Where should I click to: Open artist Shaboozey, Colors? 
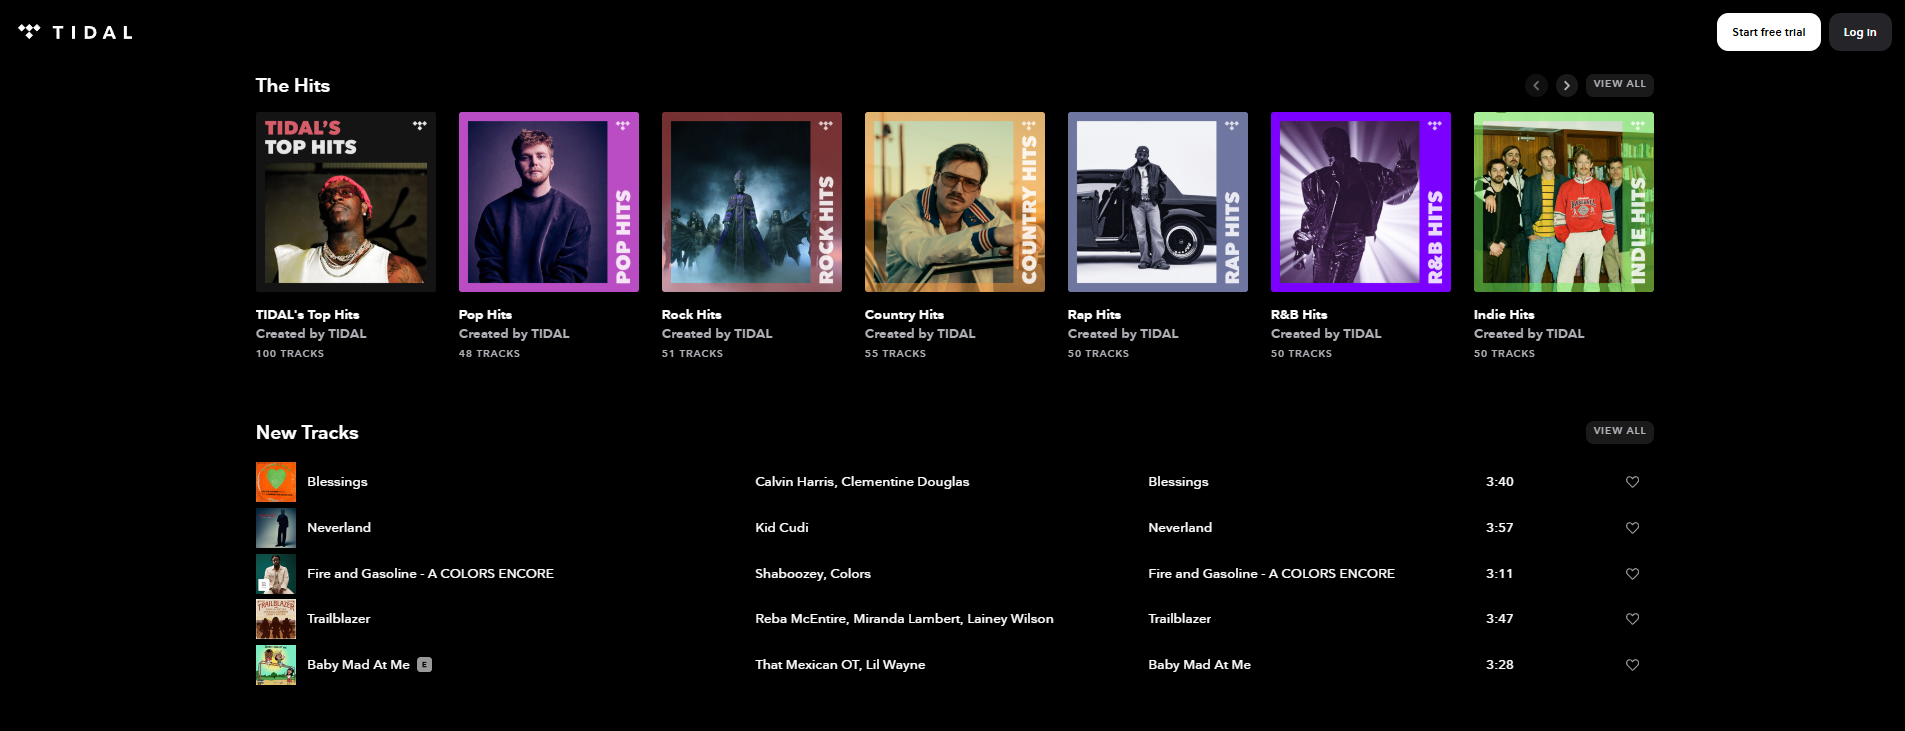[x=813, y=574]
